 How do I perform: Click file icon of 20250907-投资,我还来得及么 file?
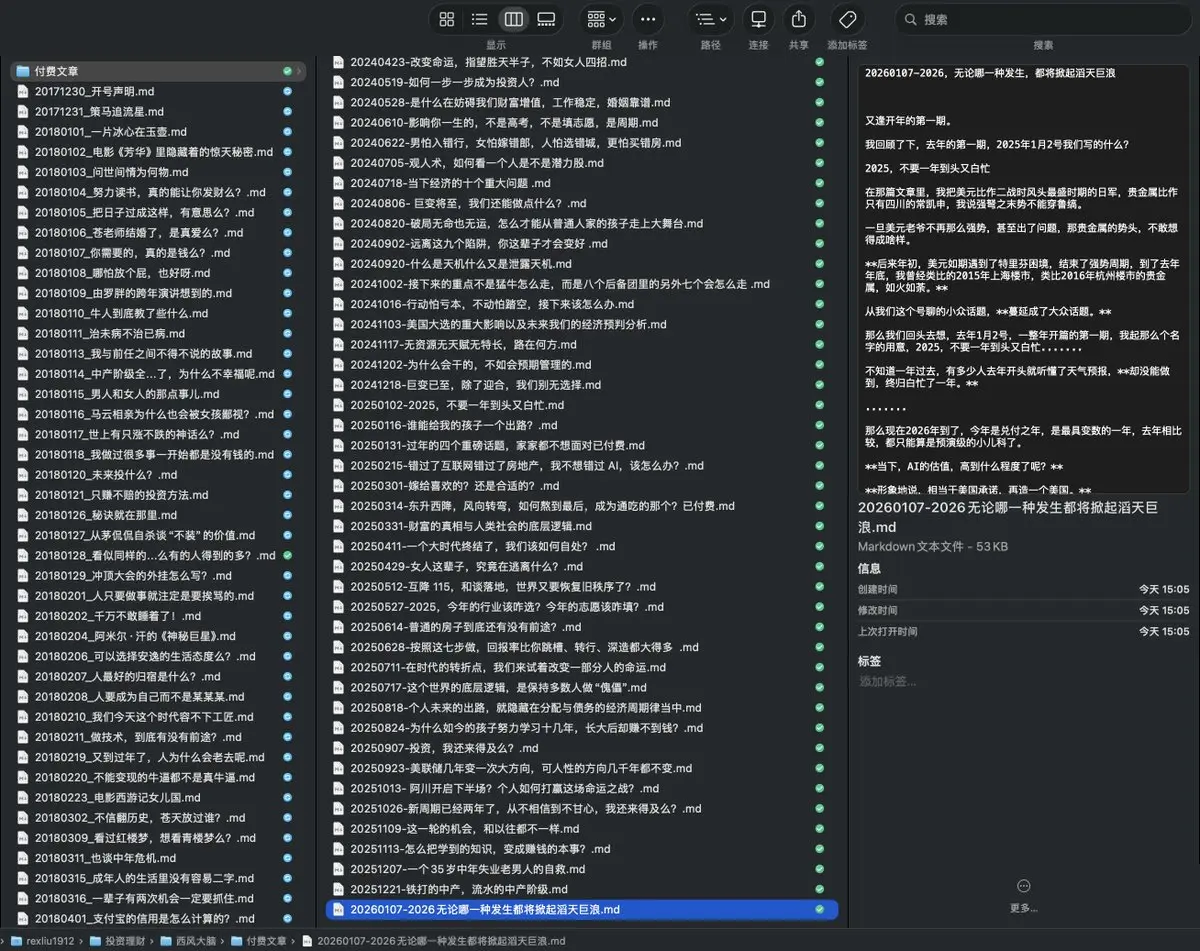click(338, 748)
